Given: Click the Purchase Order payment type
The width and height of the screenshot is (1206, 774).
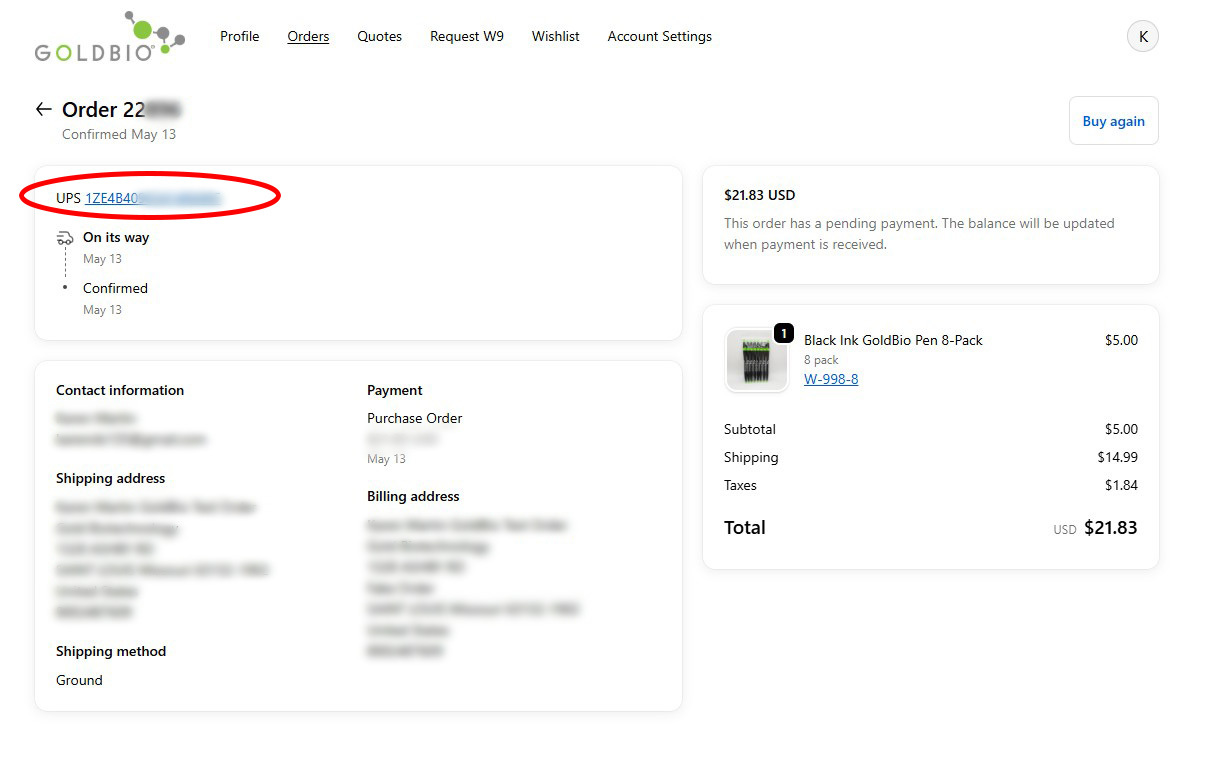Looking at the screenshot, I should coord(415,418).
